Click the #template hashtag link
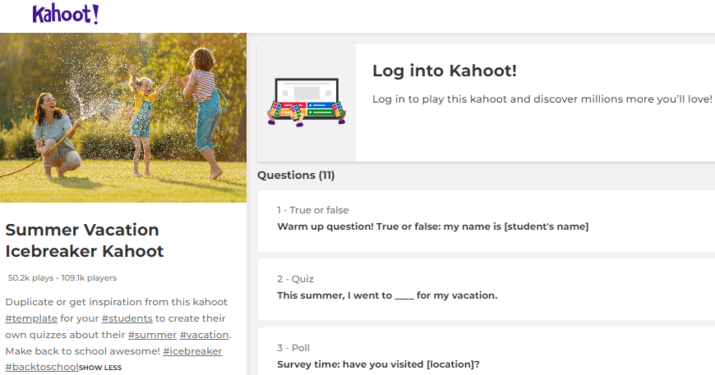Viewport: 715px width, 375px height. click(x=31, y=318)
